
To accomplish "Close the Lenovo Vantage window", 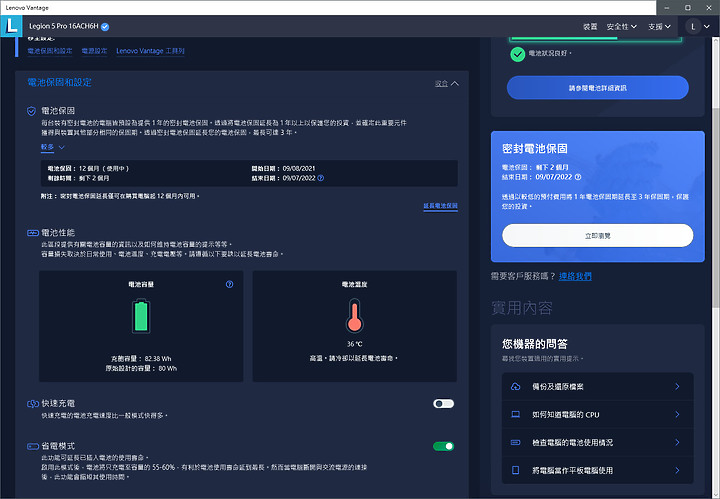I will pos(709,8).
